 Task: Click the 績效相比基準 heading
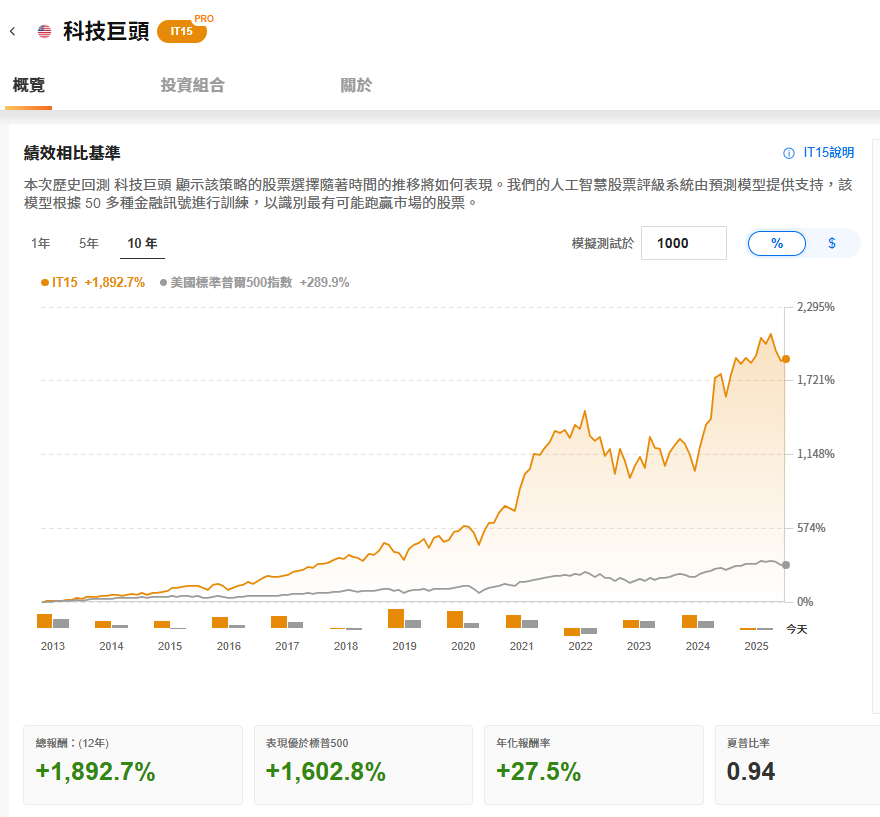72,153
